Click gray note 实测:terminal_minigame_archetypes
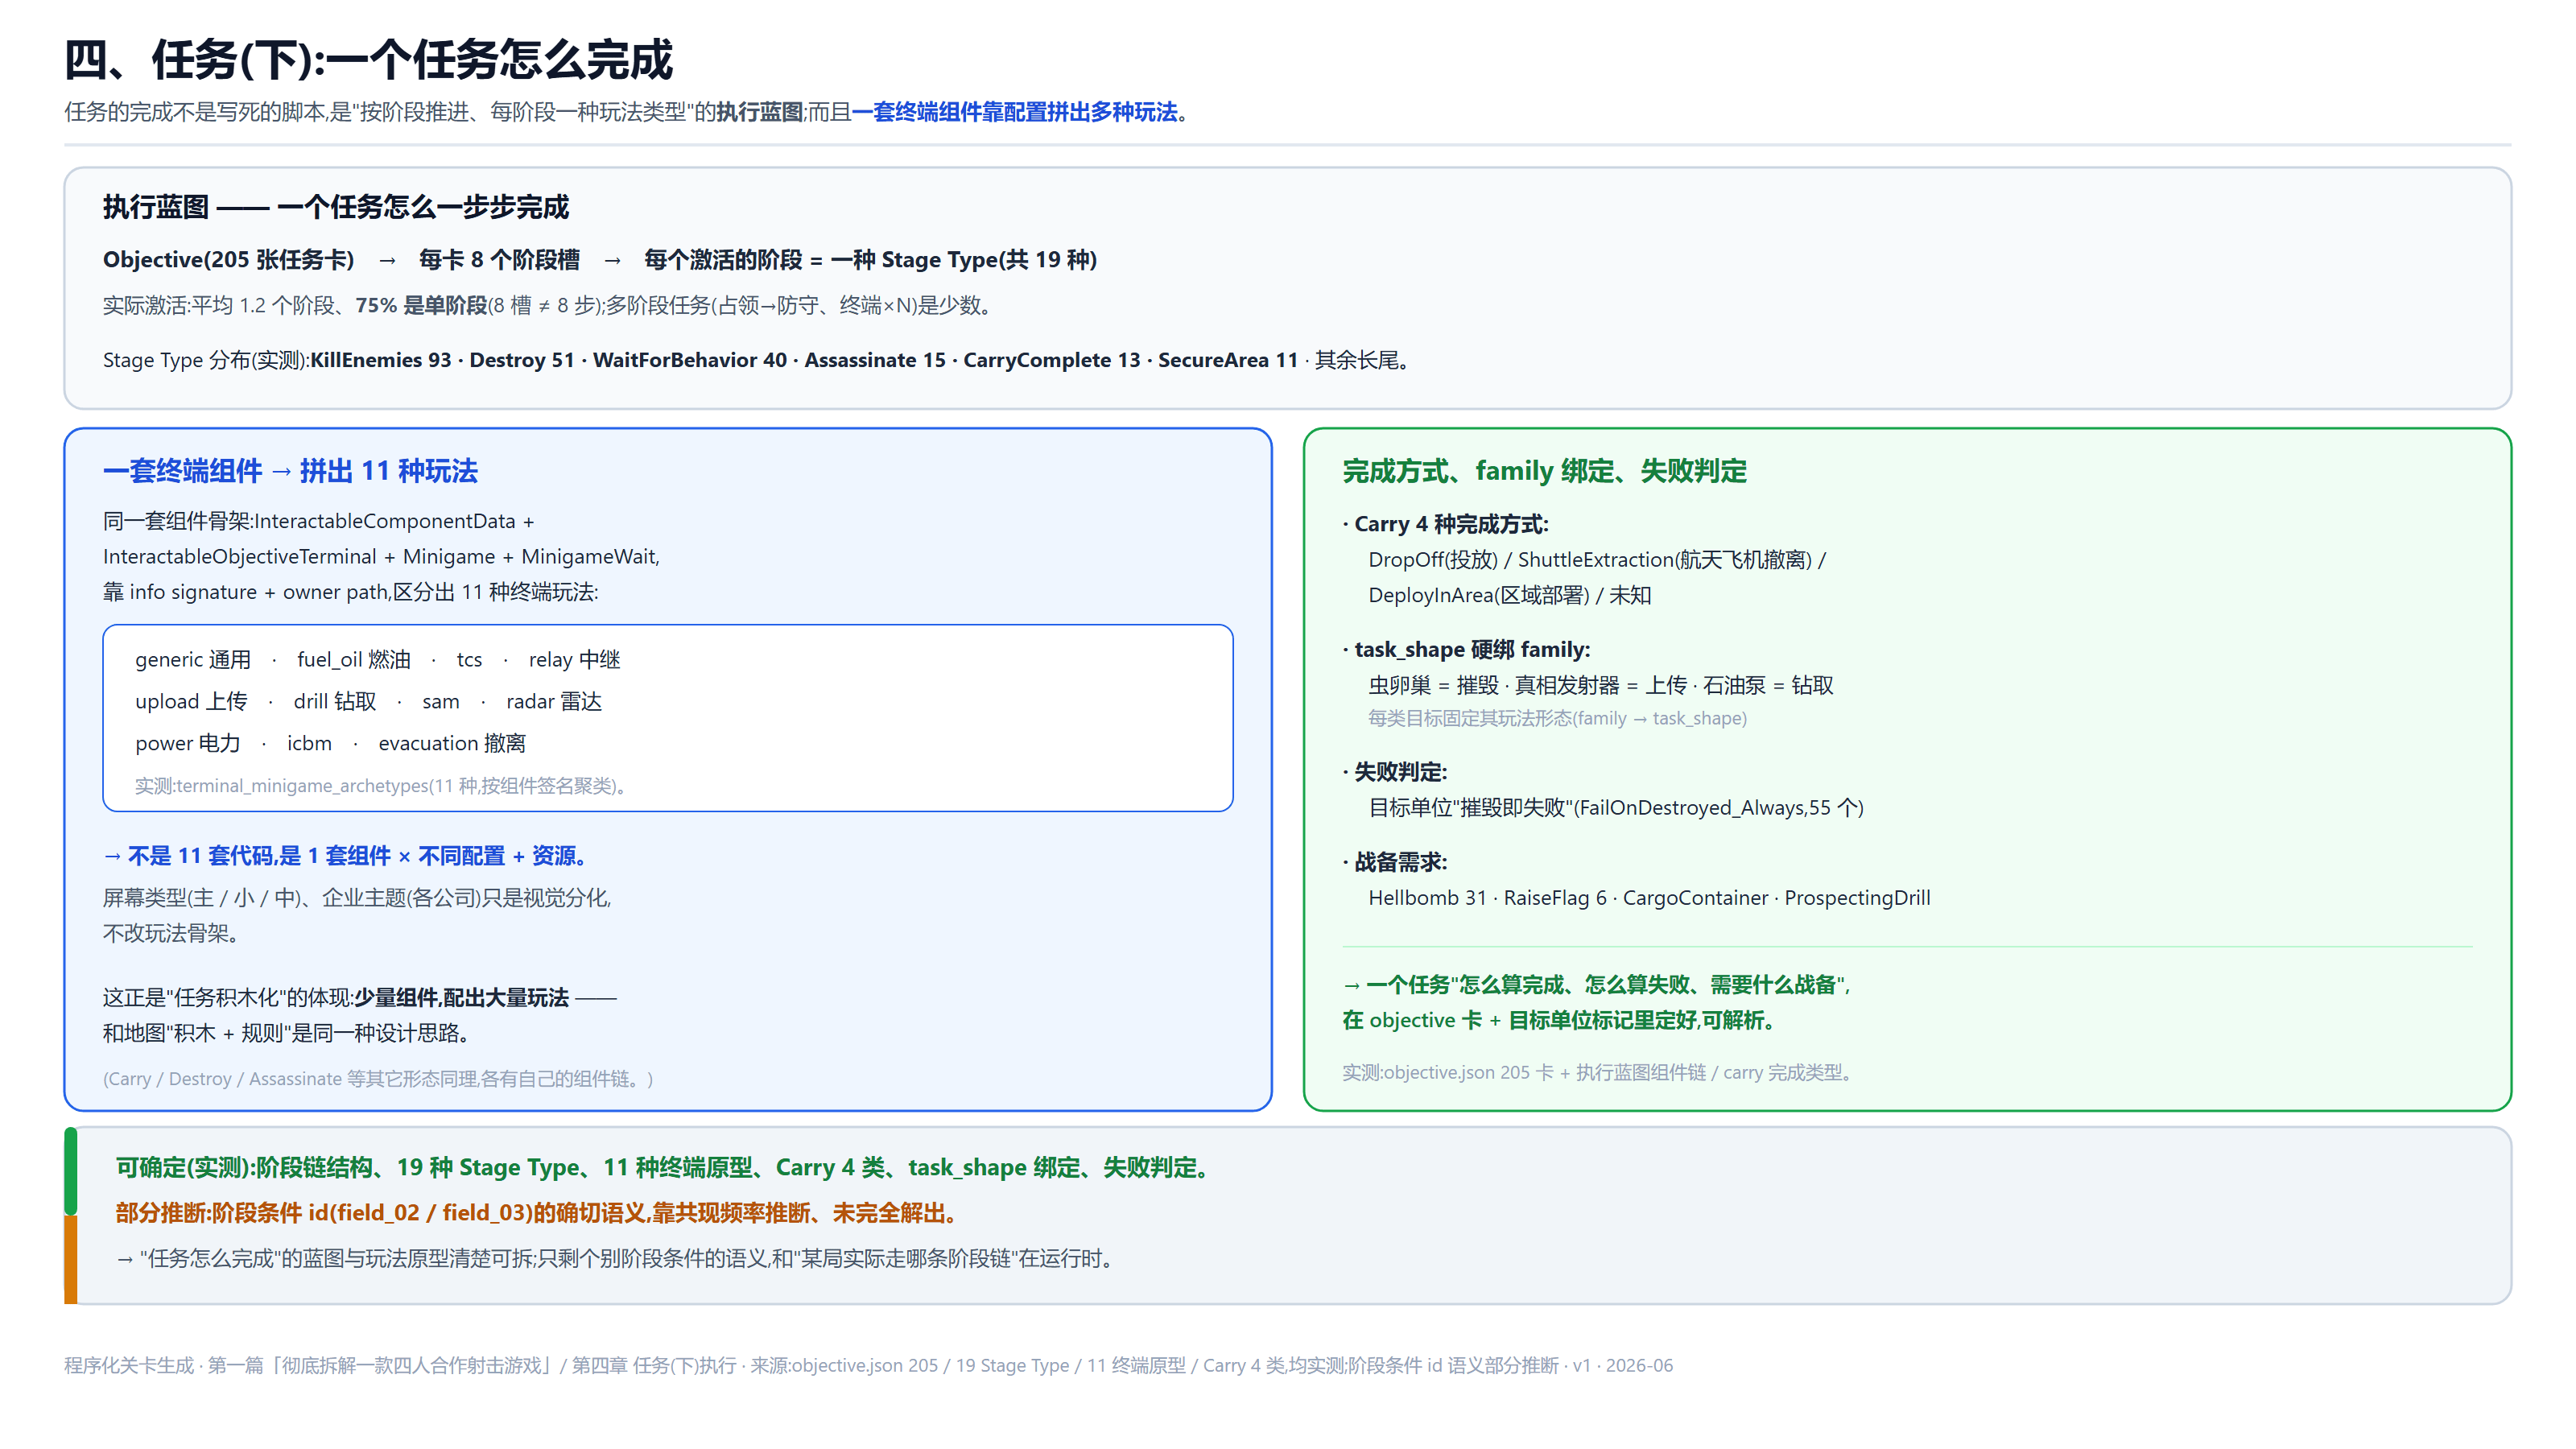 (384, 786)
